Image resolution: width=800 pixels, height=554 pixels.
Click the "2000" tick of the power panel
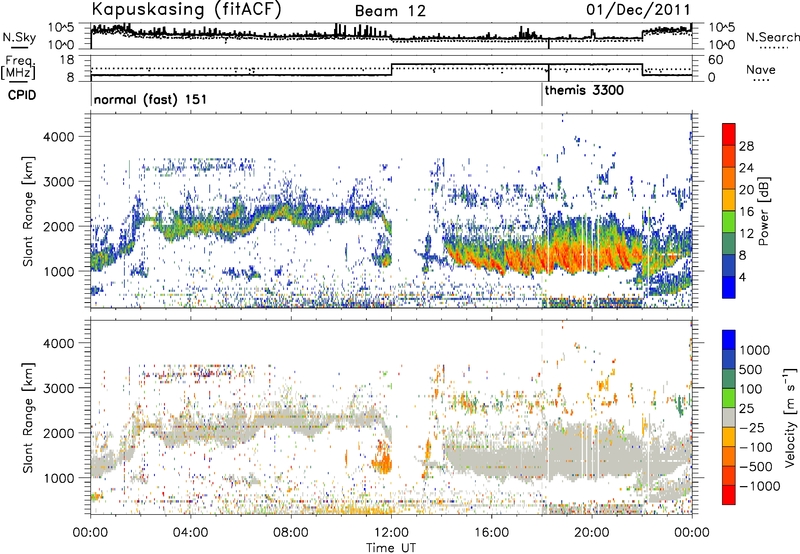tap(58, 226)
